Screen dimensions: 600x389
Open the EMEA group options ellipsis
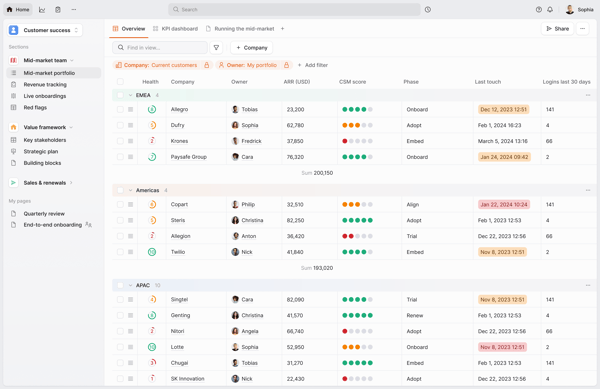pos(588,95)
